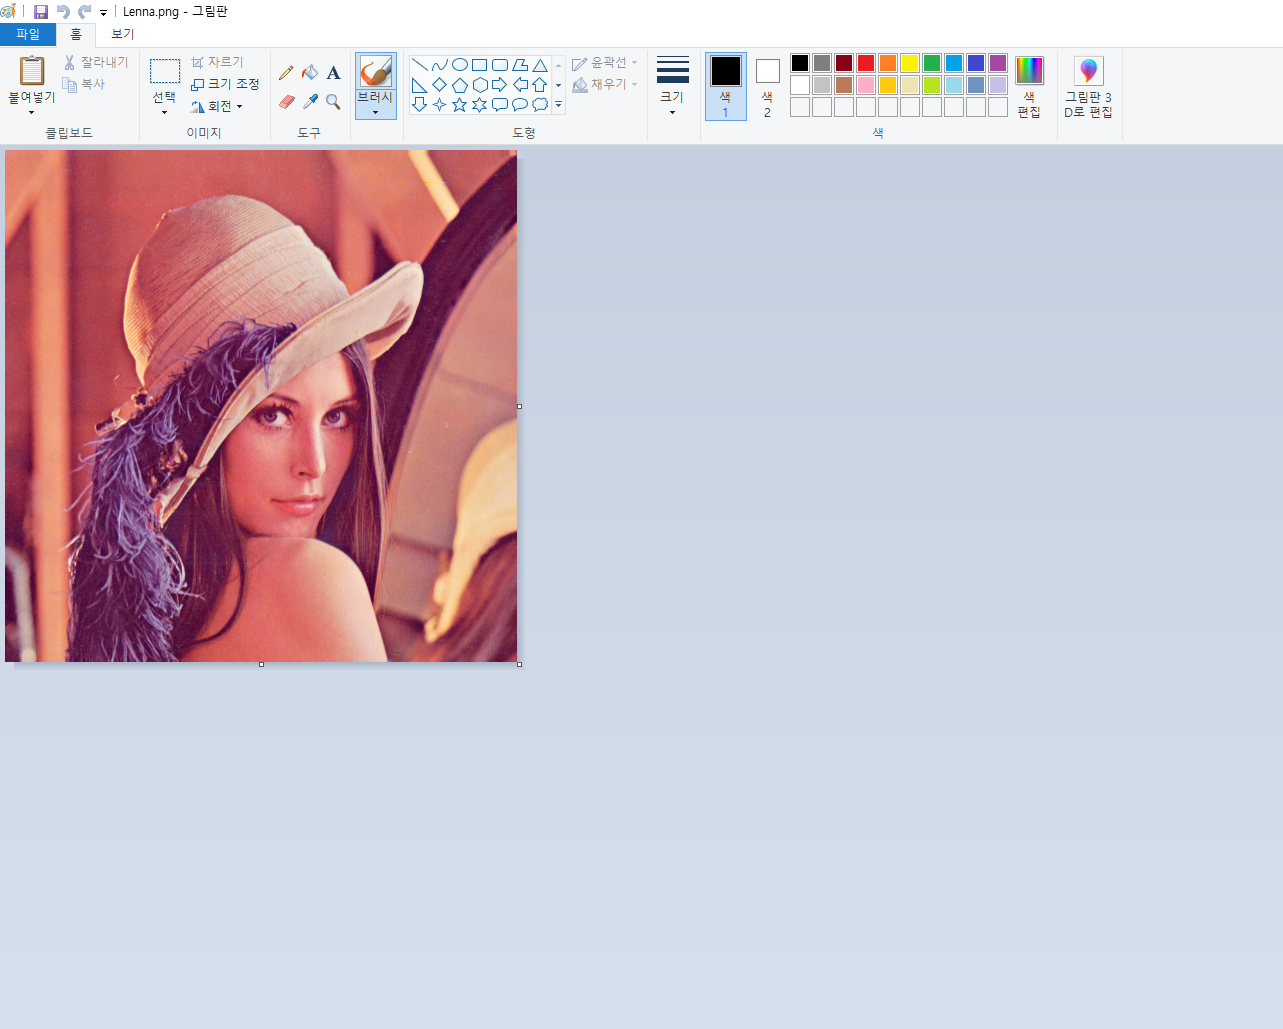Choose the Left arrow shape
Viewport: 1283px width, 1029px height.
click(520, 85)
